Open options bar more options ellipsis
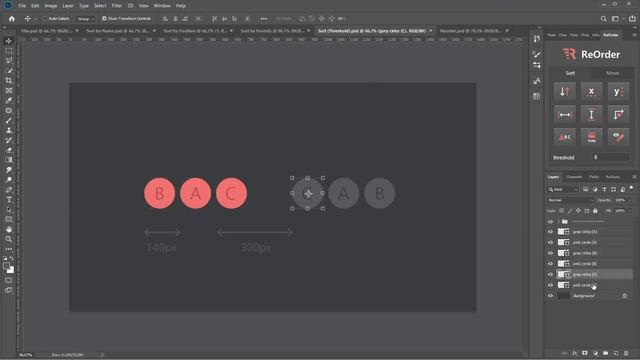 click(x=264, y=19)
